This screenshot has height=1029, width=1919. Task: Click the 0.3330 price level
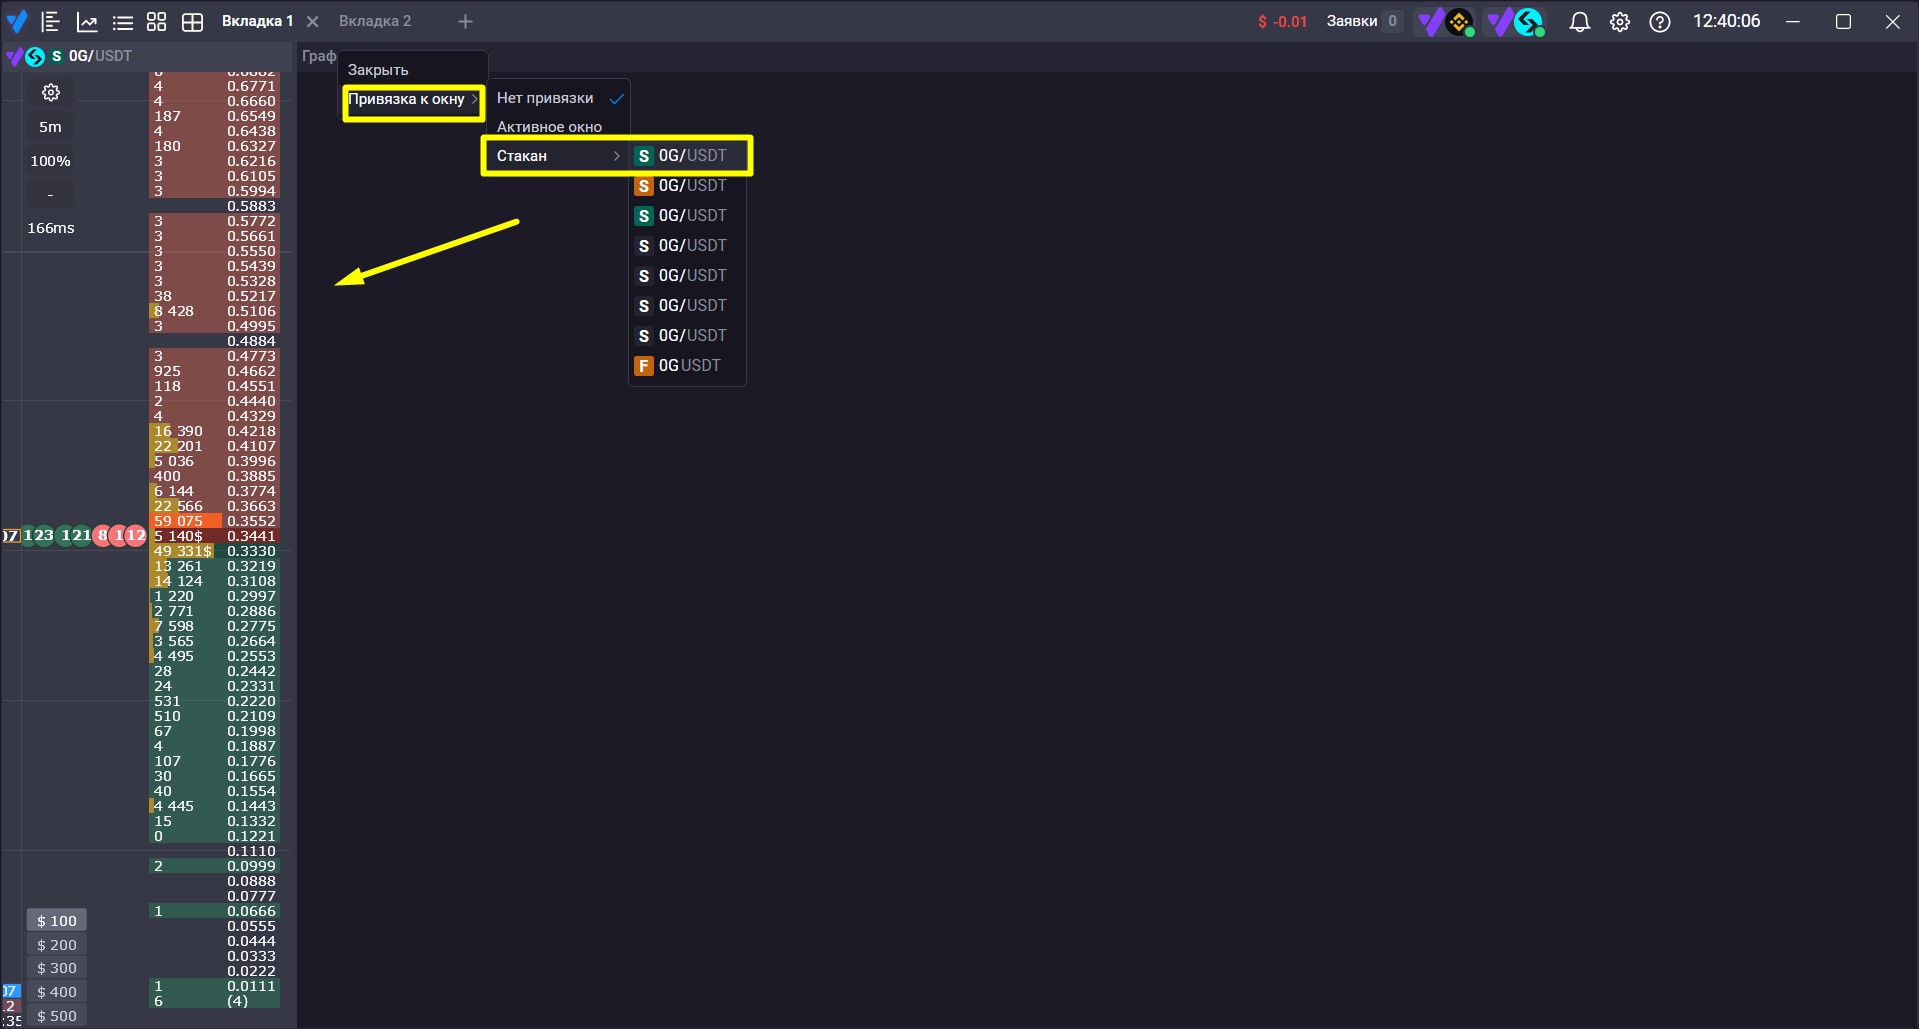pyautogui.click(x=251, y=551)
